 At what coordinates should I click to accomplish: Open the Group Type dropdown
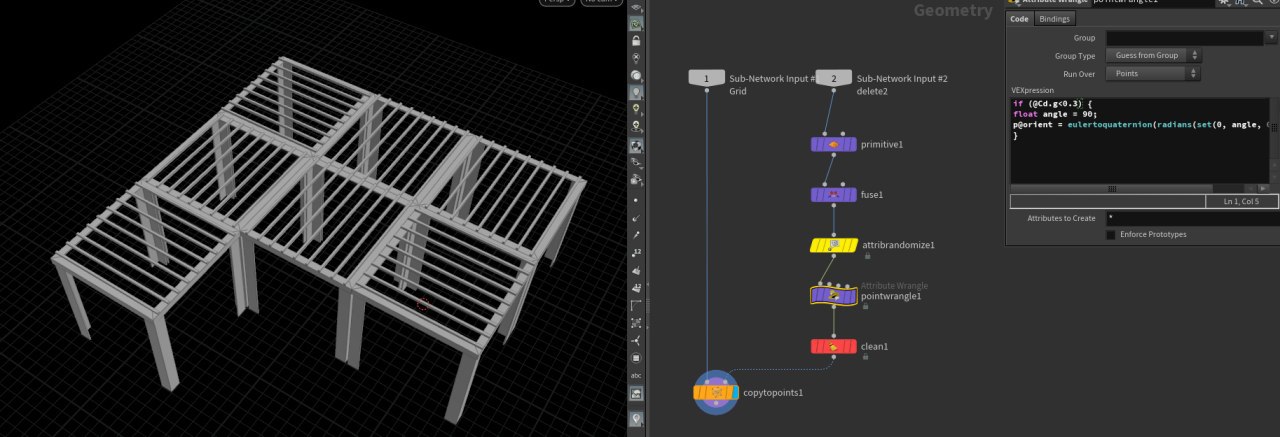pos(1153,56)
